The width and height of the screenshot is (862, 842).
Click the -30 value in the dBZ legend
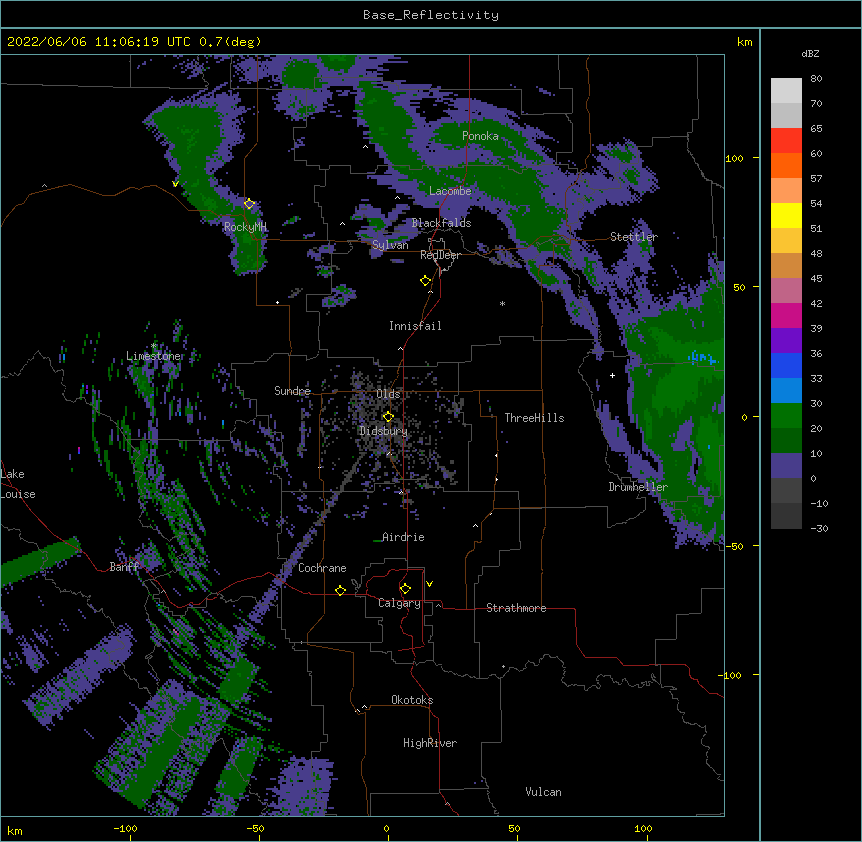819,528
